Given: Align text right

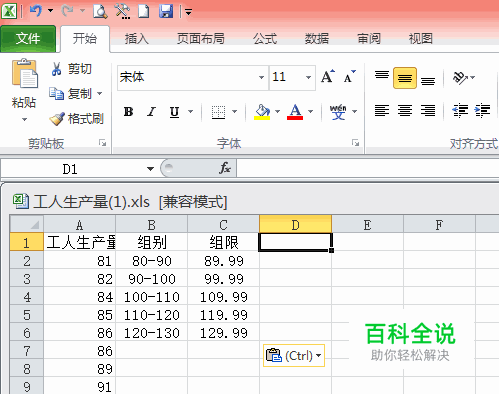Looking at the screenshot, I should tap(428, 110).
